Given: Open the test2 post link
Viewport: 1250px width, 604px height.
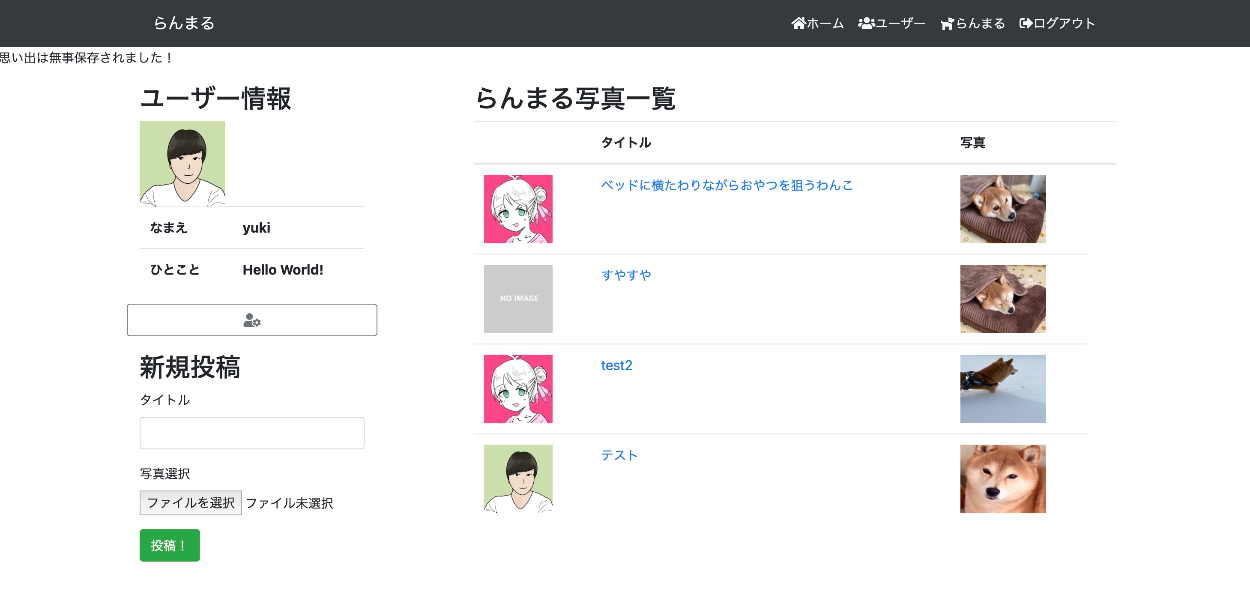Looking at the screenshot, I should pyautogui.click(x=616, y=365).
